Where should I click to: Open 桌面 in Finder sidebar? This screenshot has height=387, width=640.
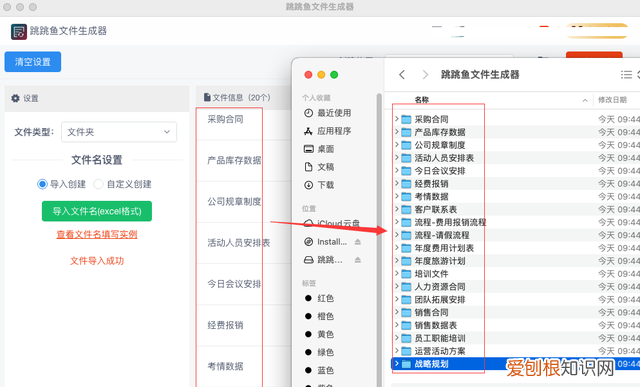click(x=319, y=149)
